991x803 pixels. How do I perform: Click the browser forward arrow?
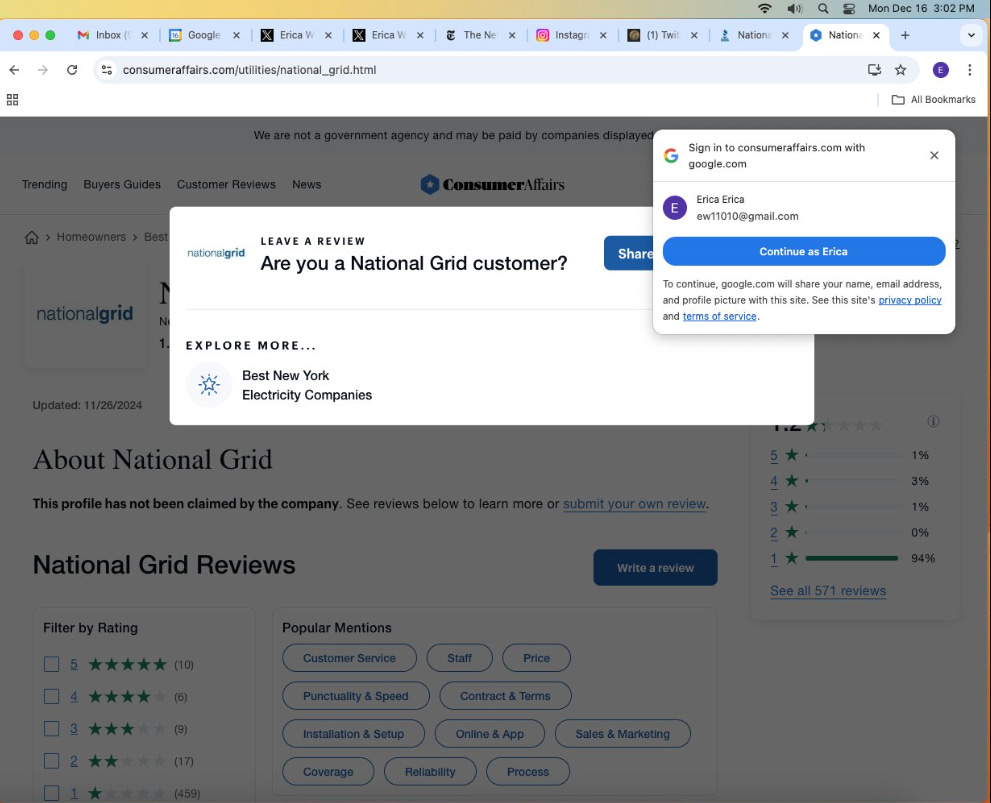click(x=43, y=70)
